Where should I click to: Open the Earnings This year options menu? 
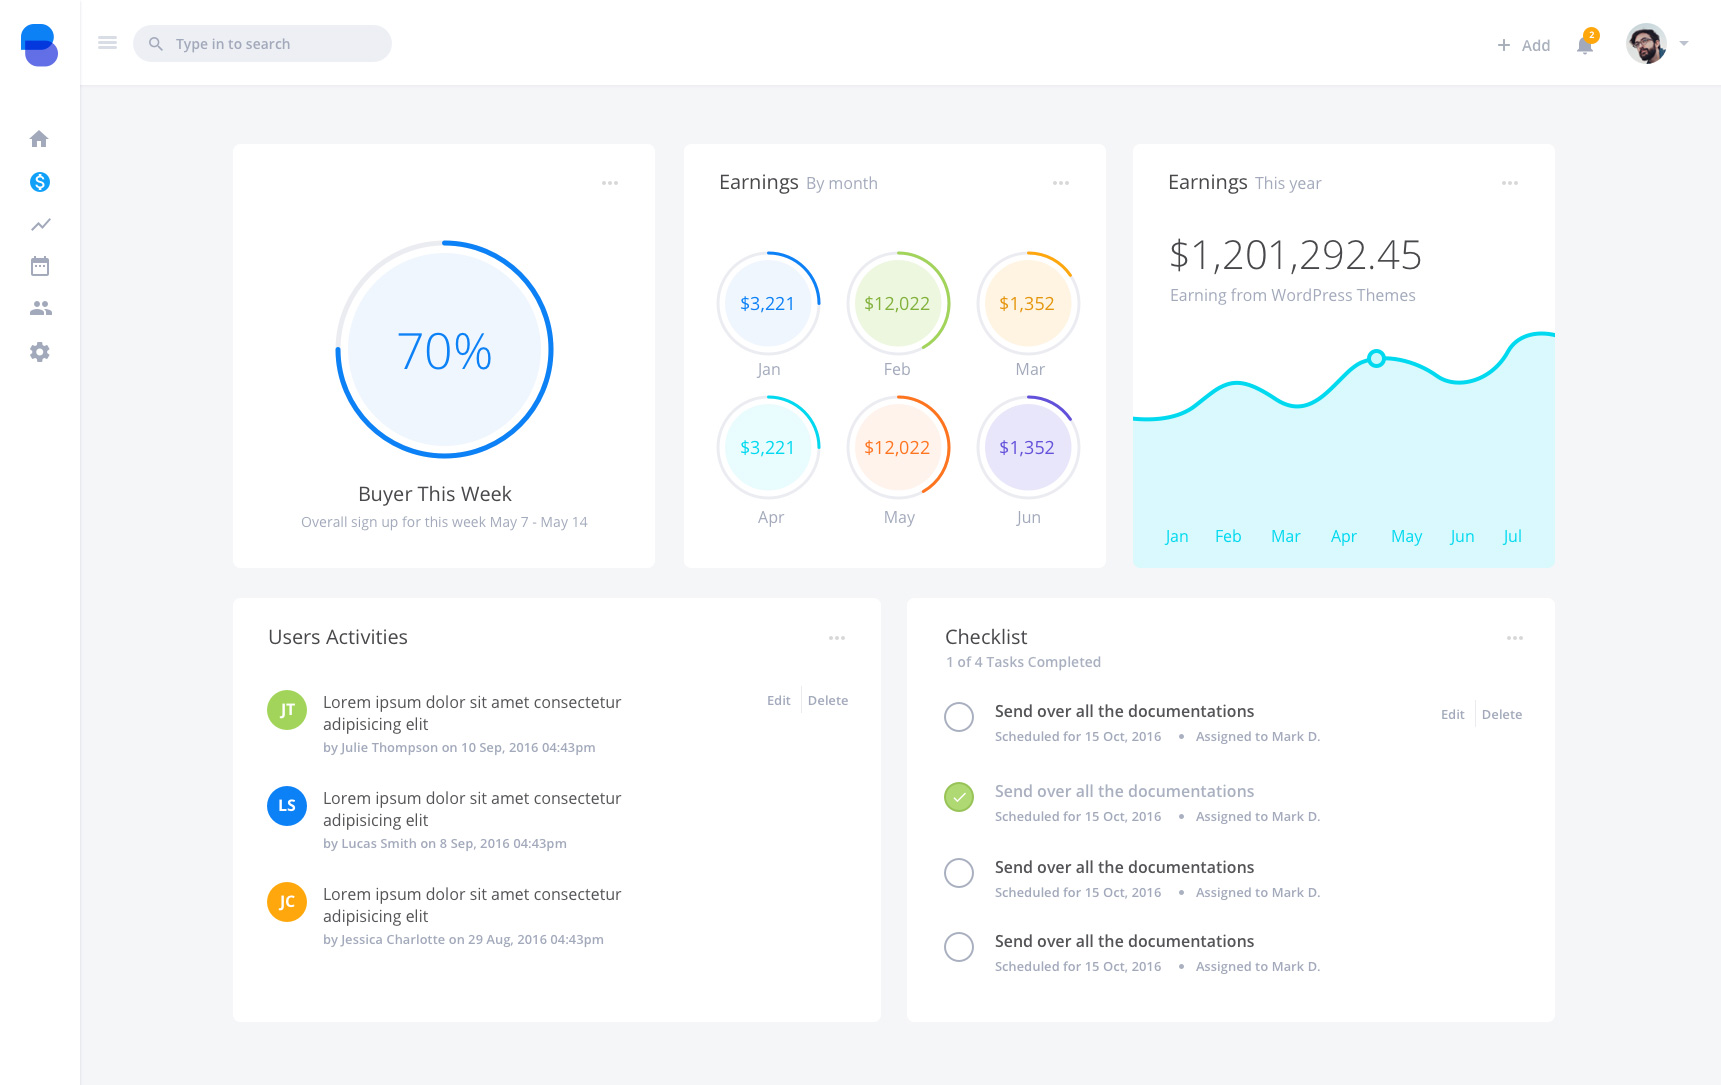(x=1510, y=182)
